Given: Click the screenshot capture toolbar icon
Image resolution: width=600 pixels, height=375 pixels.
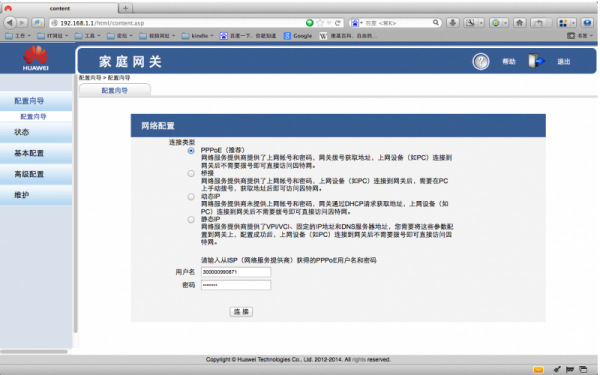Looking at the screenshot, I should click(470, 23).
